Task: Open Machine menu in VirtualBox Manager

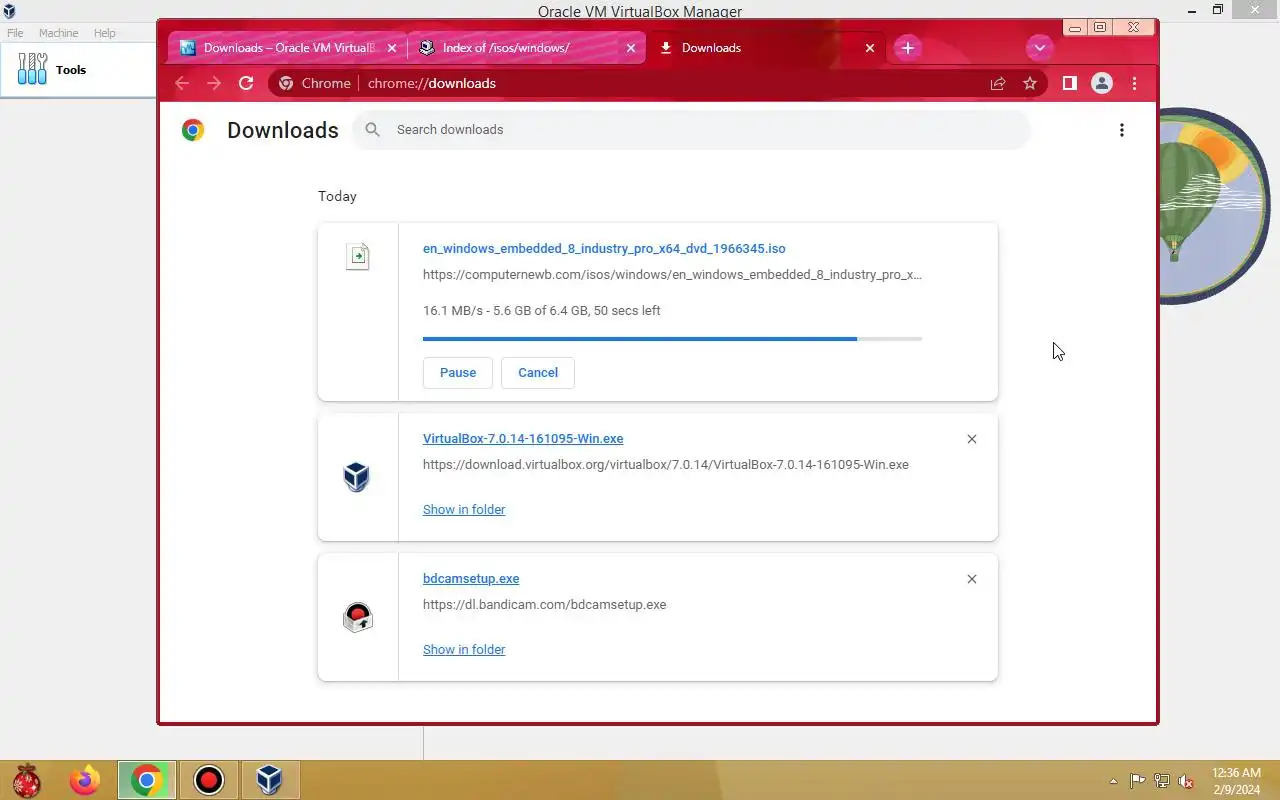Action: click(58, 33)
